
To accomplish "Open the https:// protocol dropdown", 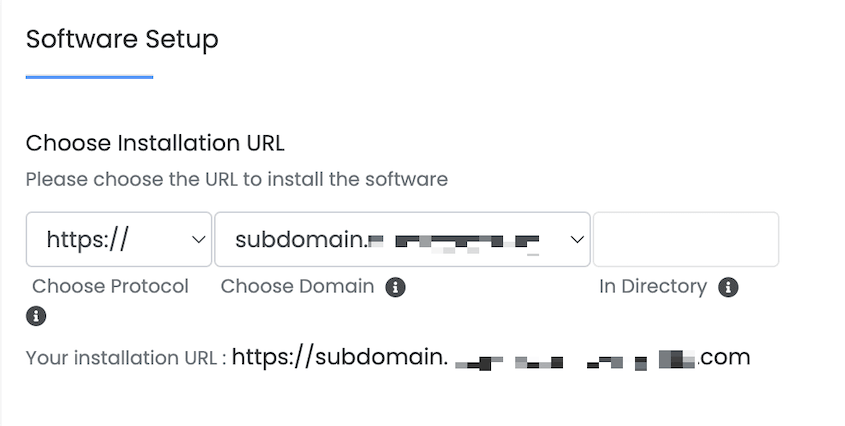I will pos(118,239).
